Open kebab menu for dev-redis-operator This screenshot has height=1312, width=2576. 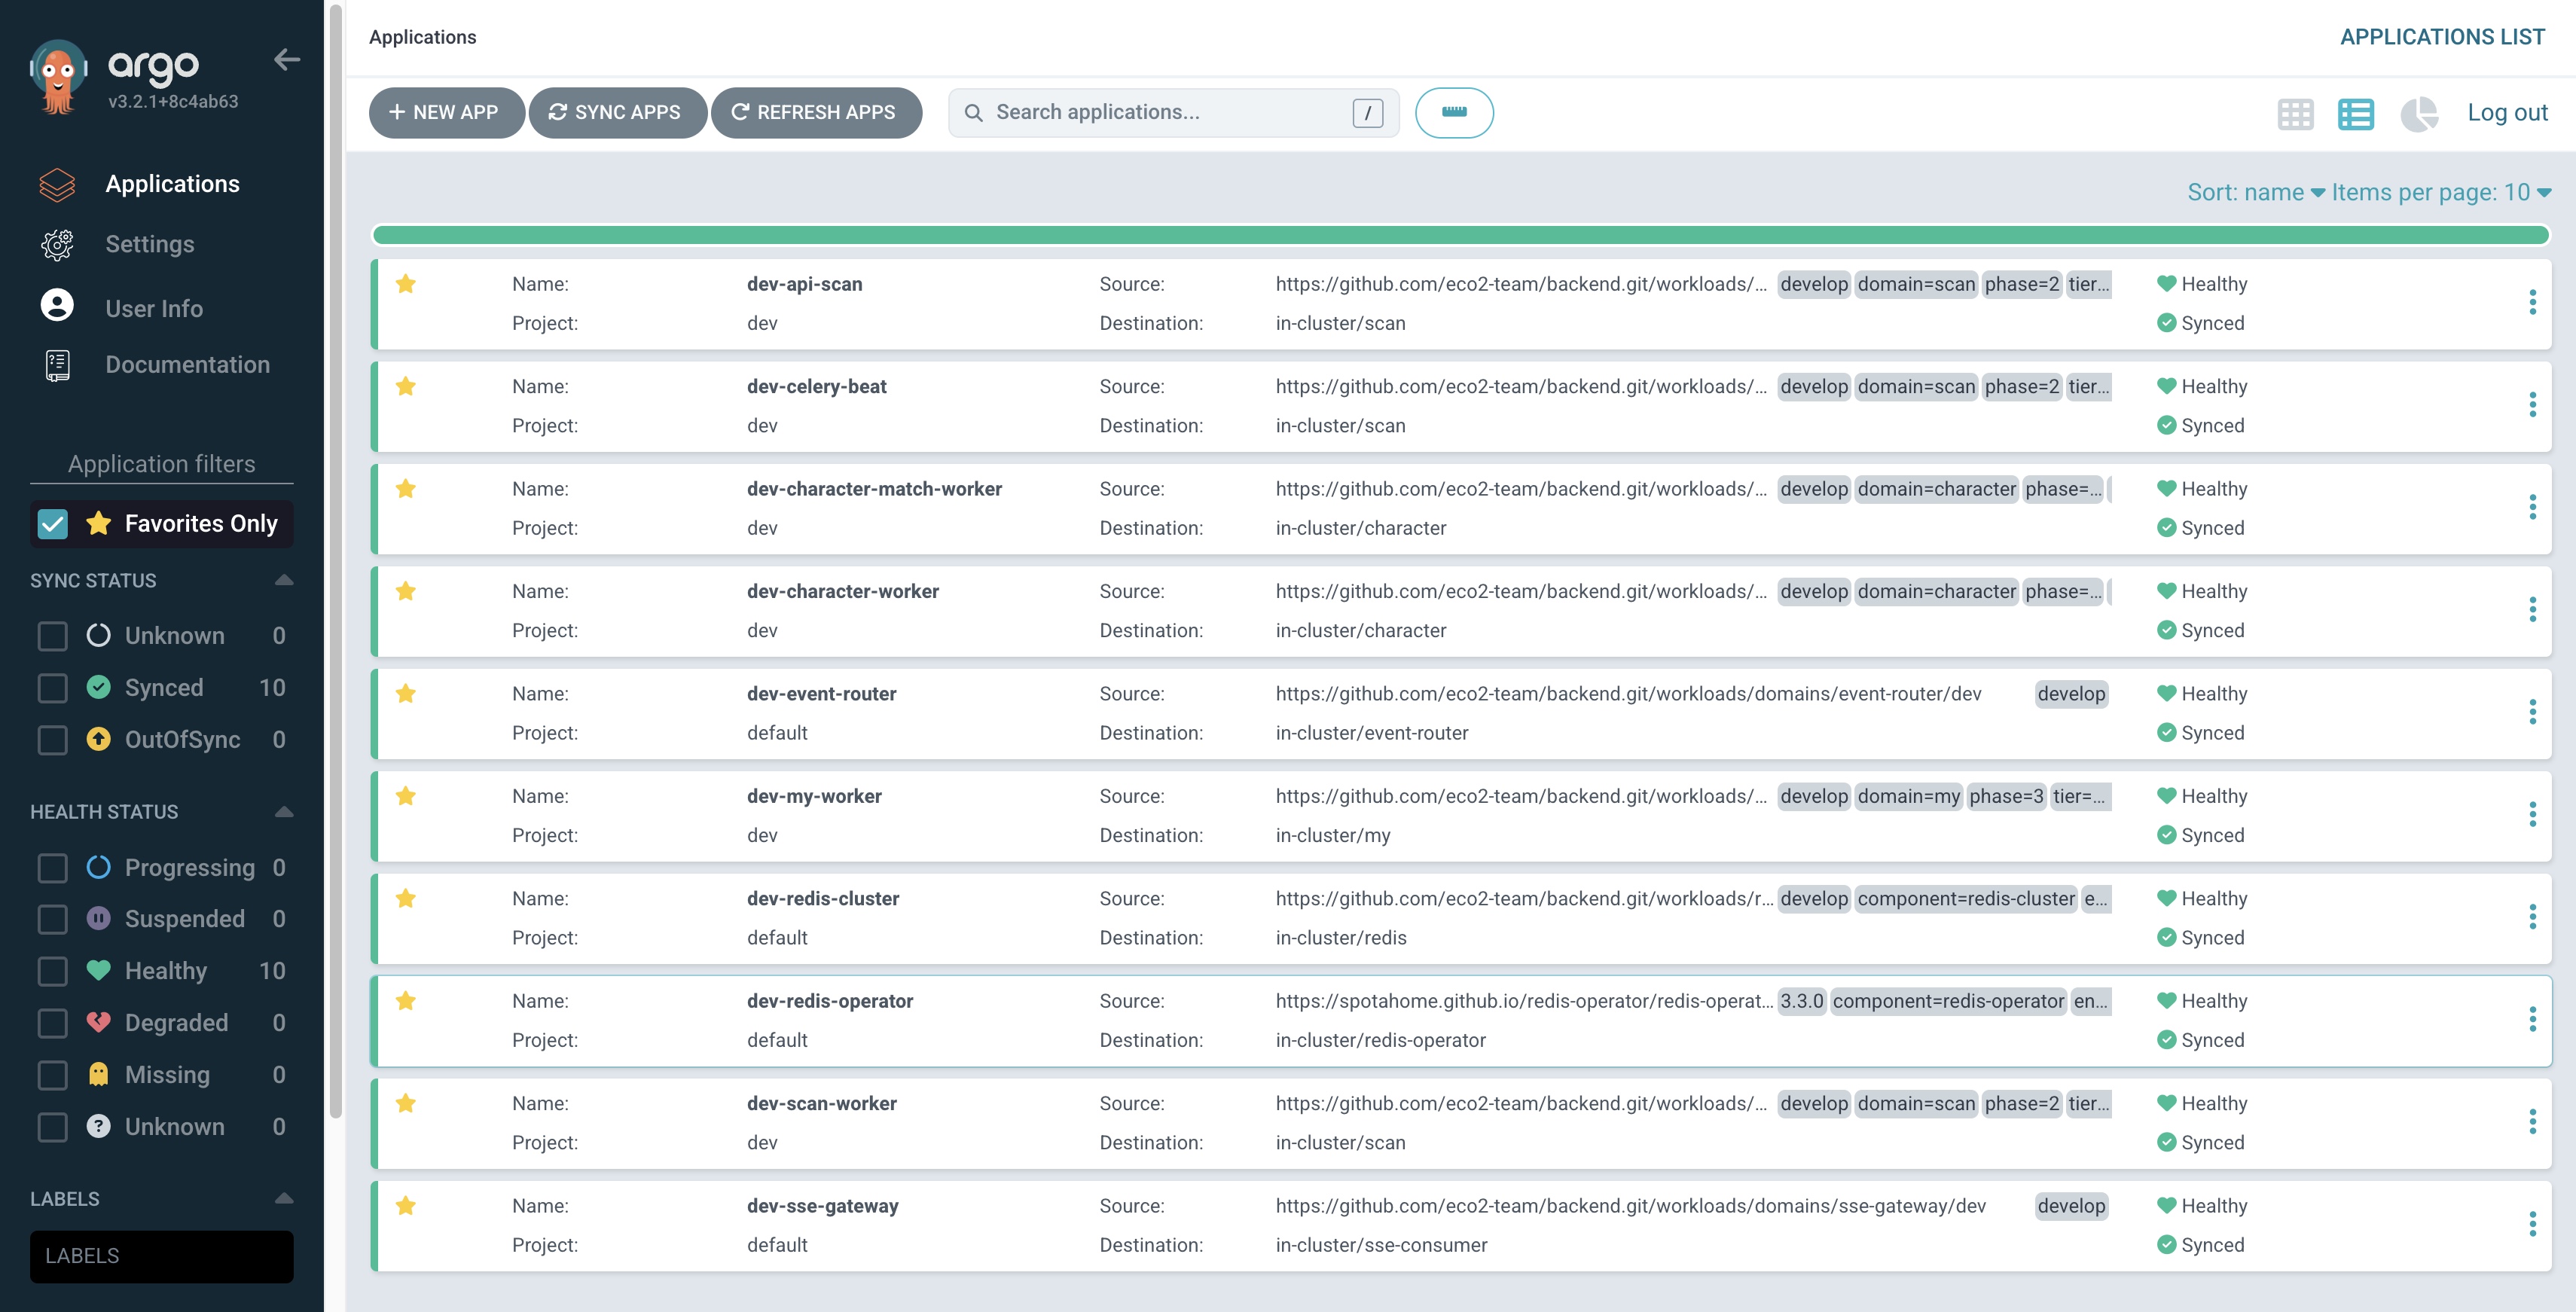click(x=2532, y=1019)
